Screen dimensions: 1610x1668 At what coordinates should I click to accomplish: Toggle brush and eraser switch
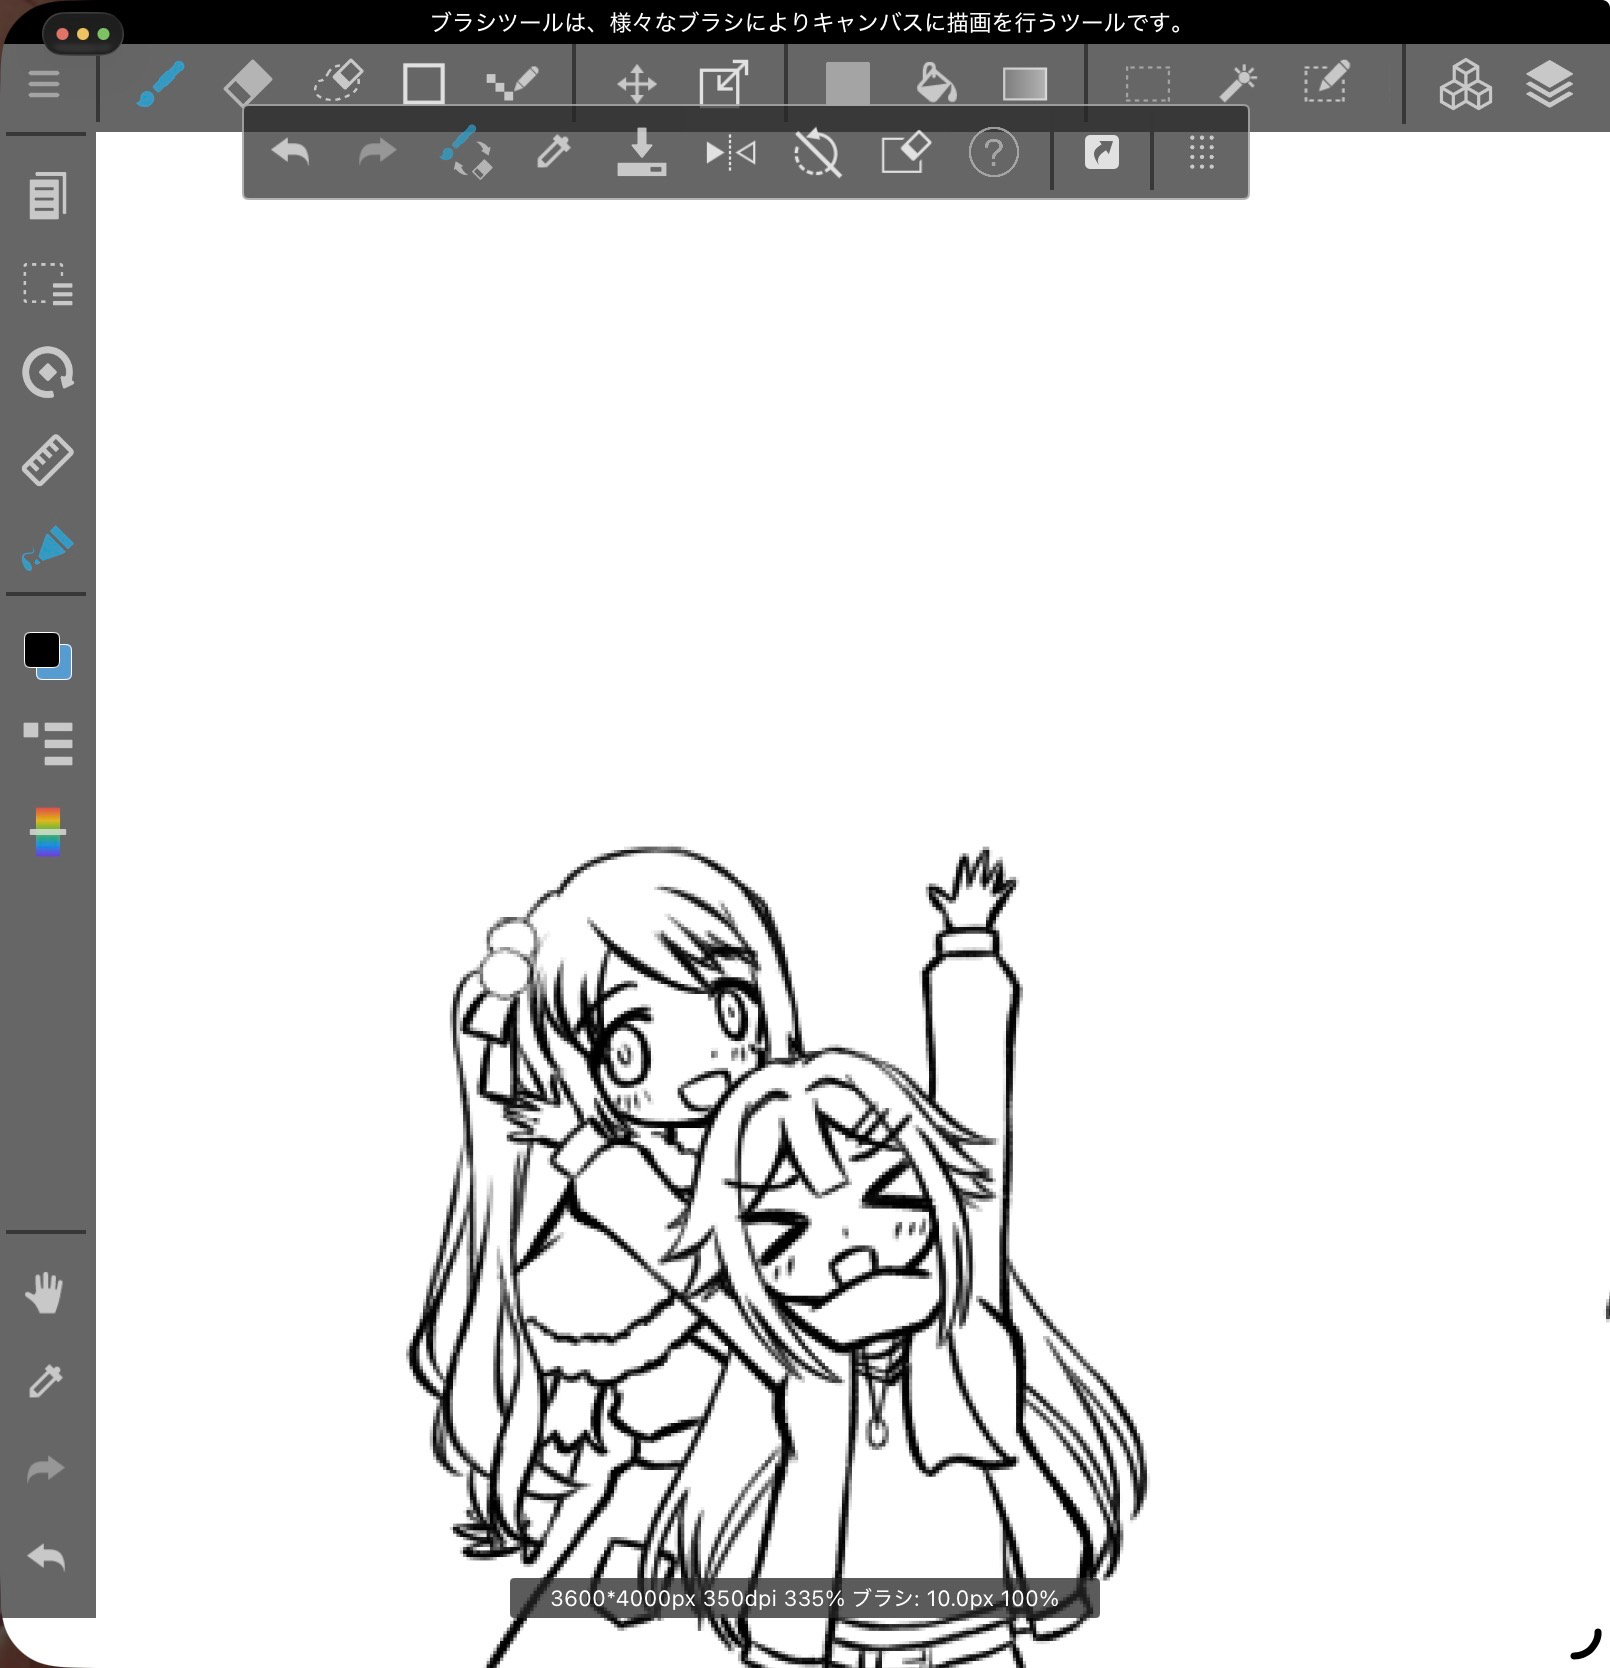coord(466,153)
